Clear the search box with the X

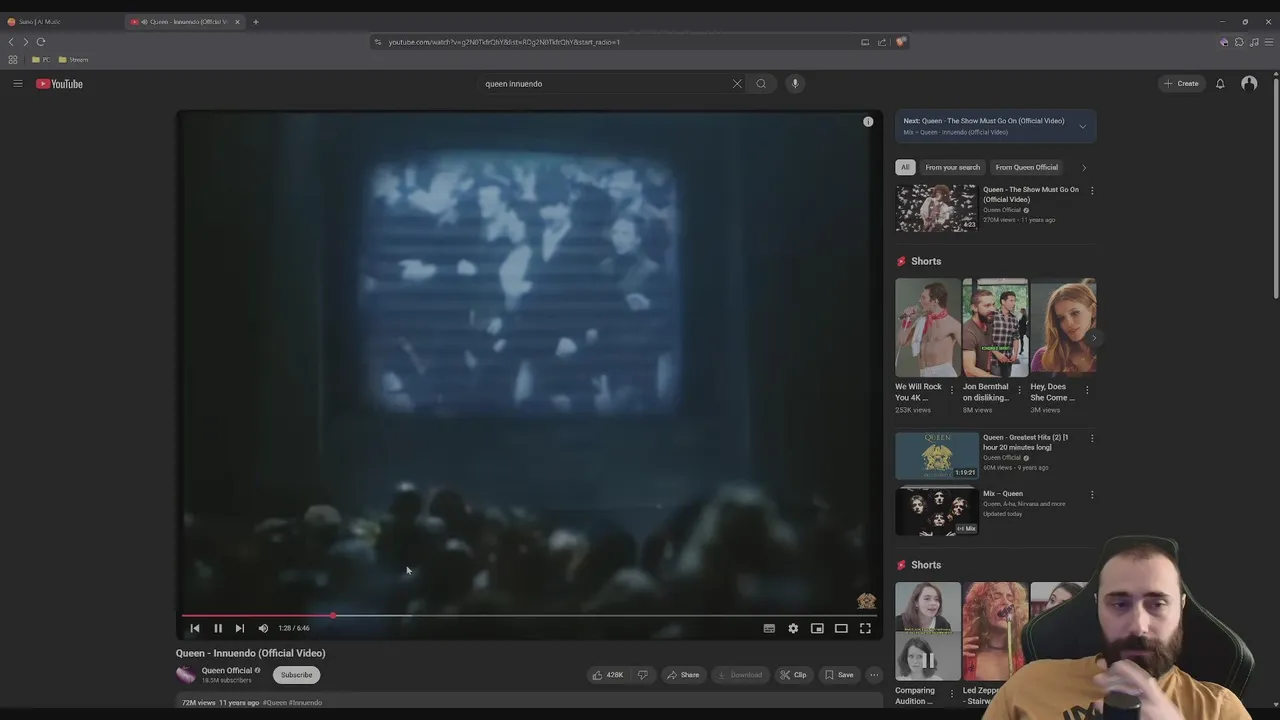pos(737,84)
